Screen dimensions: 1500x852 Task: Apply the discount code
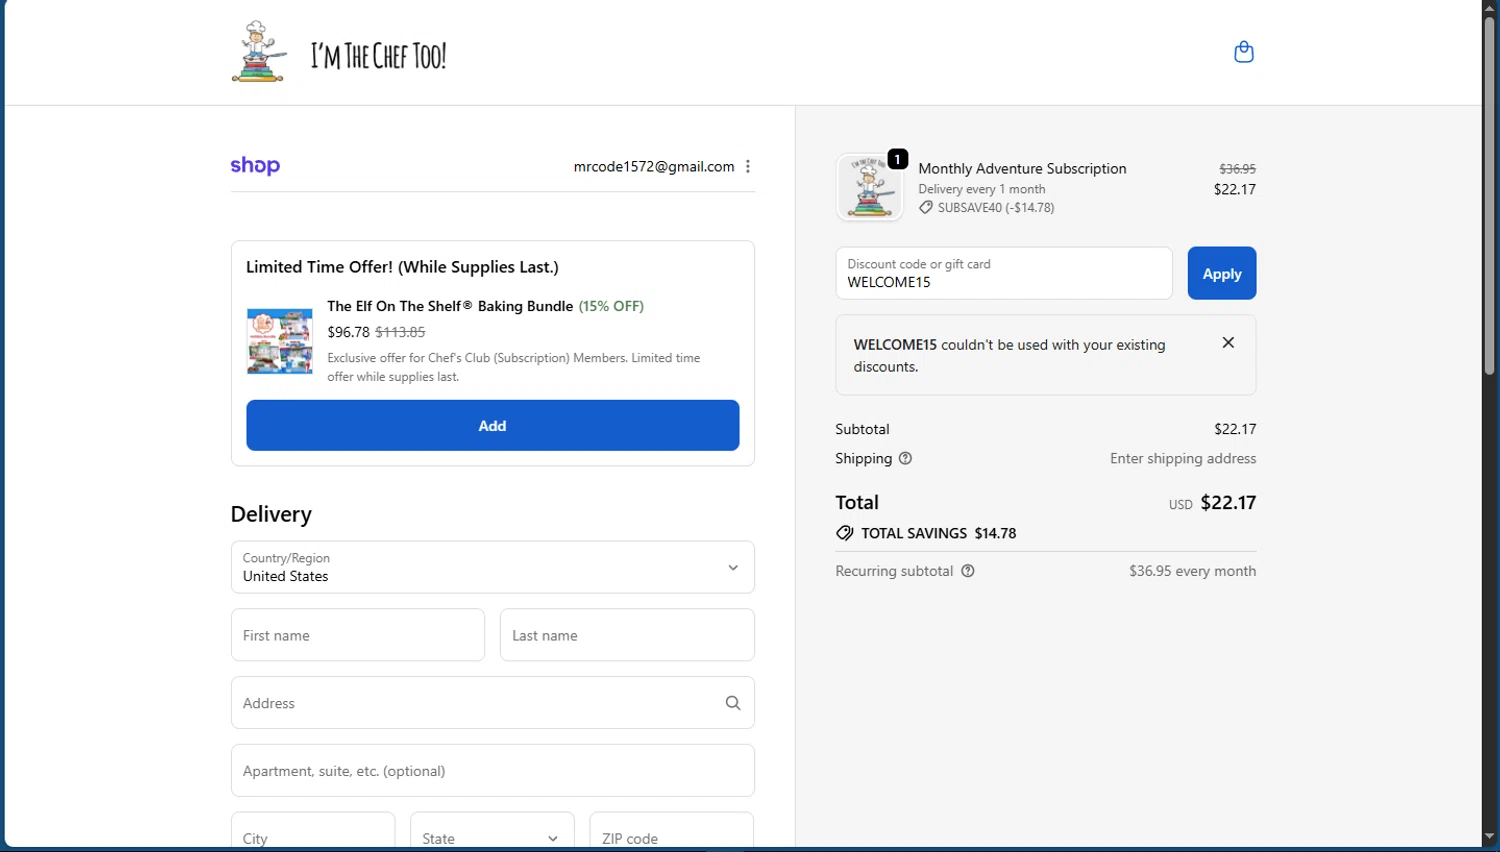[1222, 273]
